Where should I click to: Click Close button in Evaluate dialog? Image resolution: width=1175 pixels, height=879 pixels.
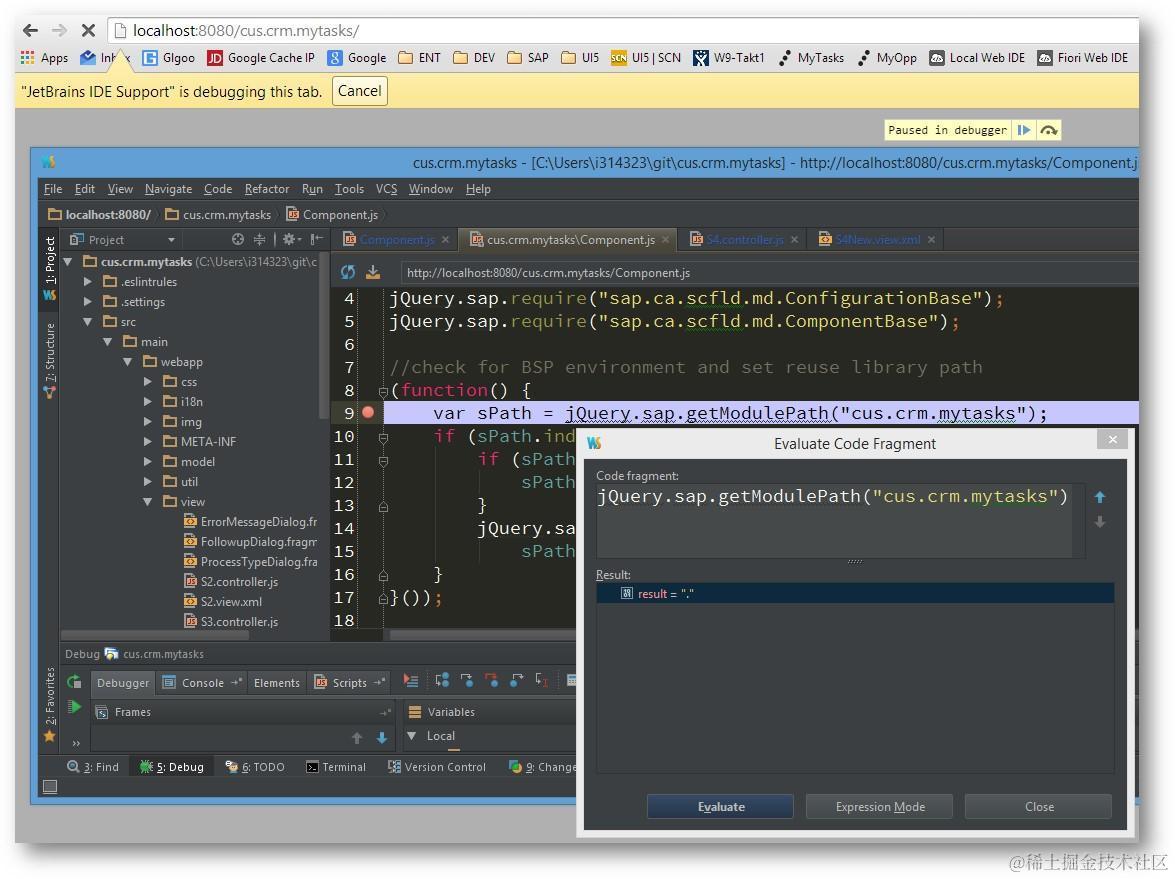pos(1039,806)
